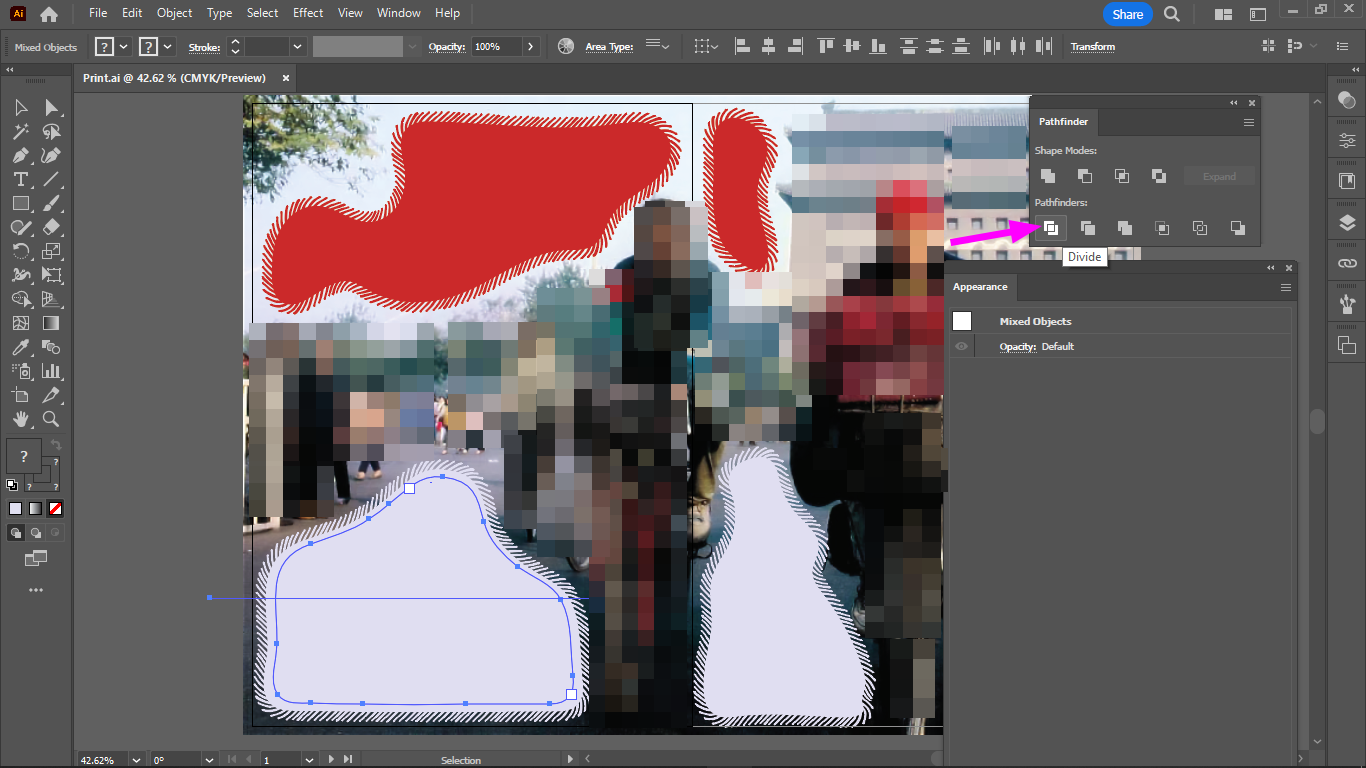This screenshot has width=1366, height=768.
Task: Select the Hand tool
Action: [x=20, y=419]
